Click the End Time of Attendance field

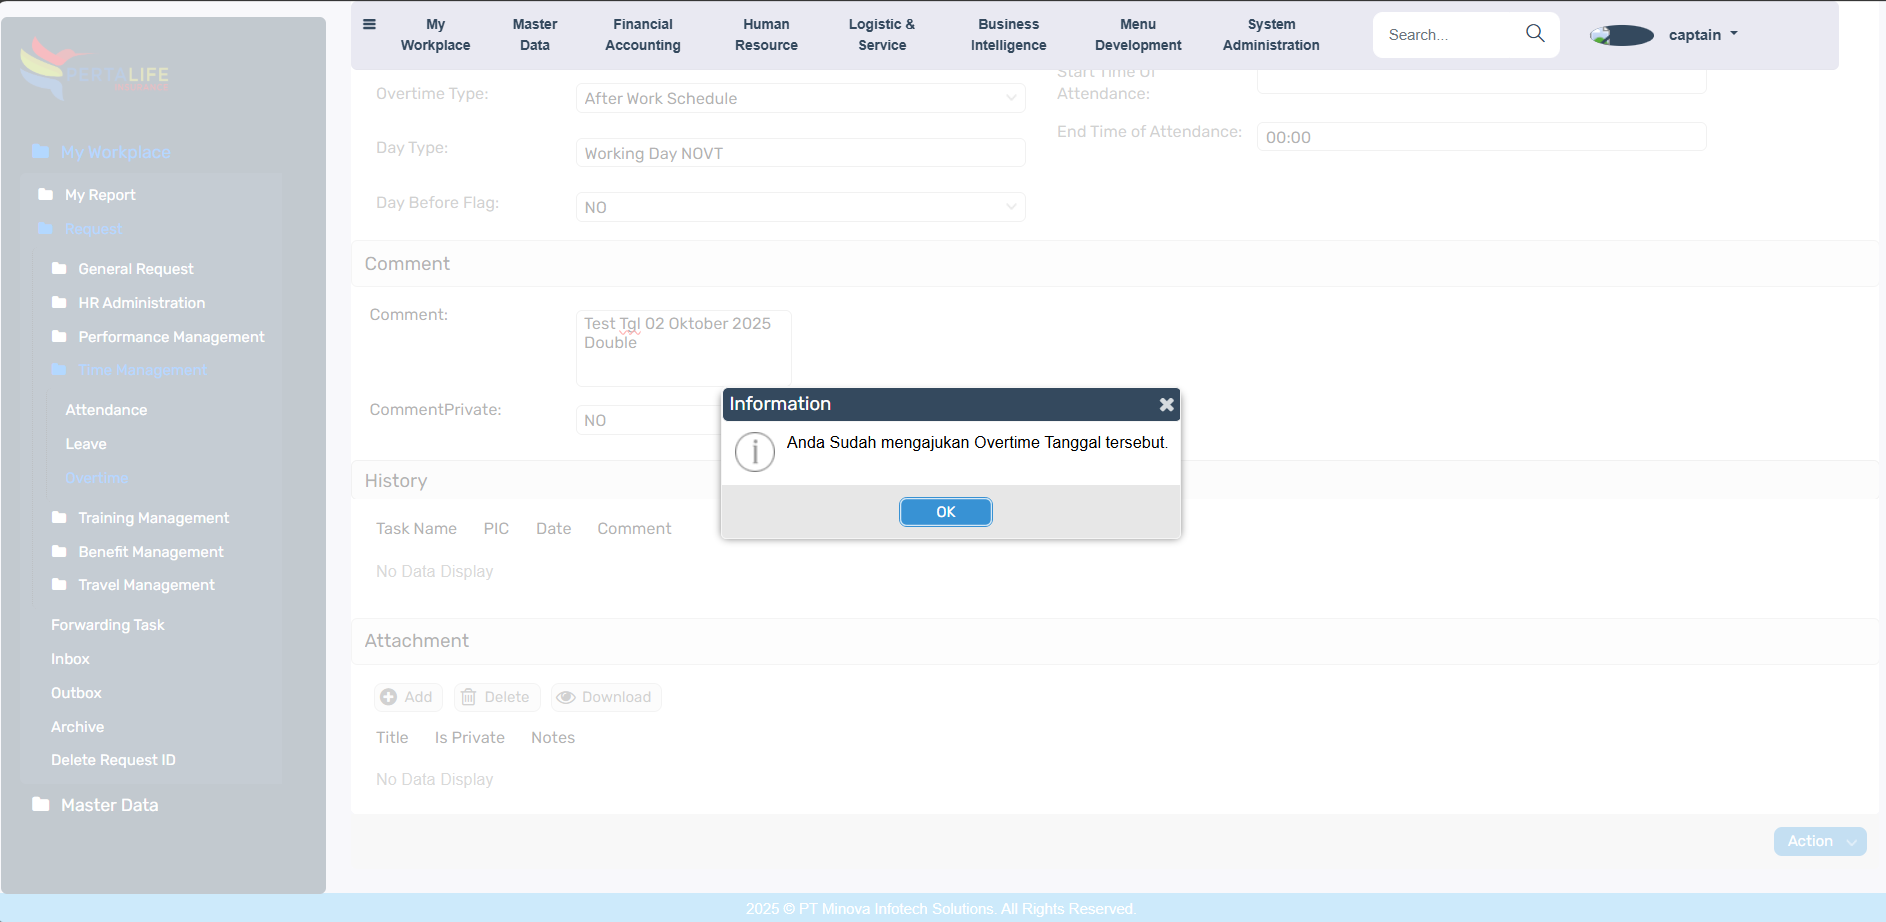pos(1480,137)
